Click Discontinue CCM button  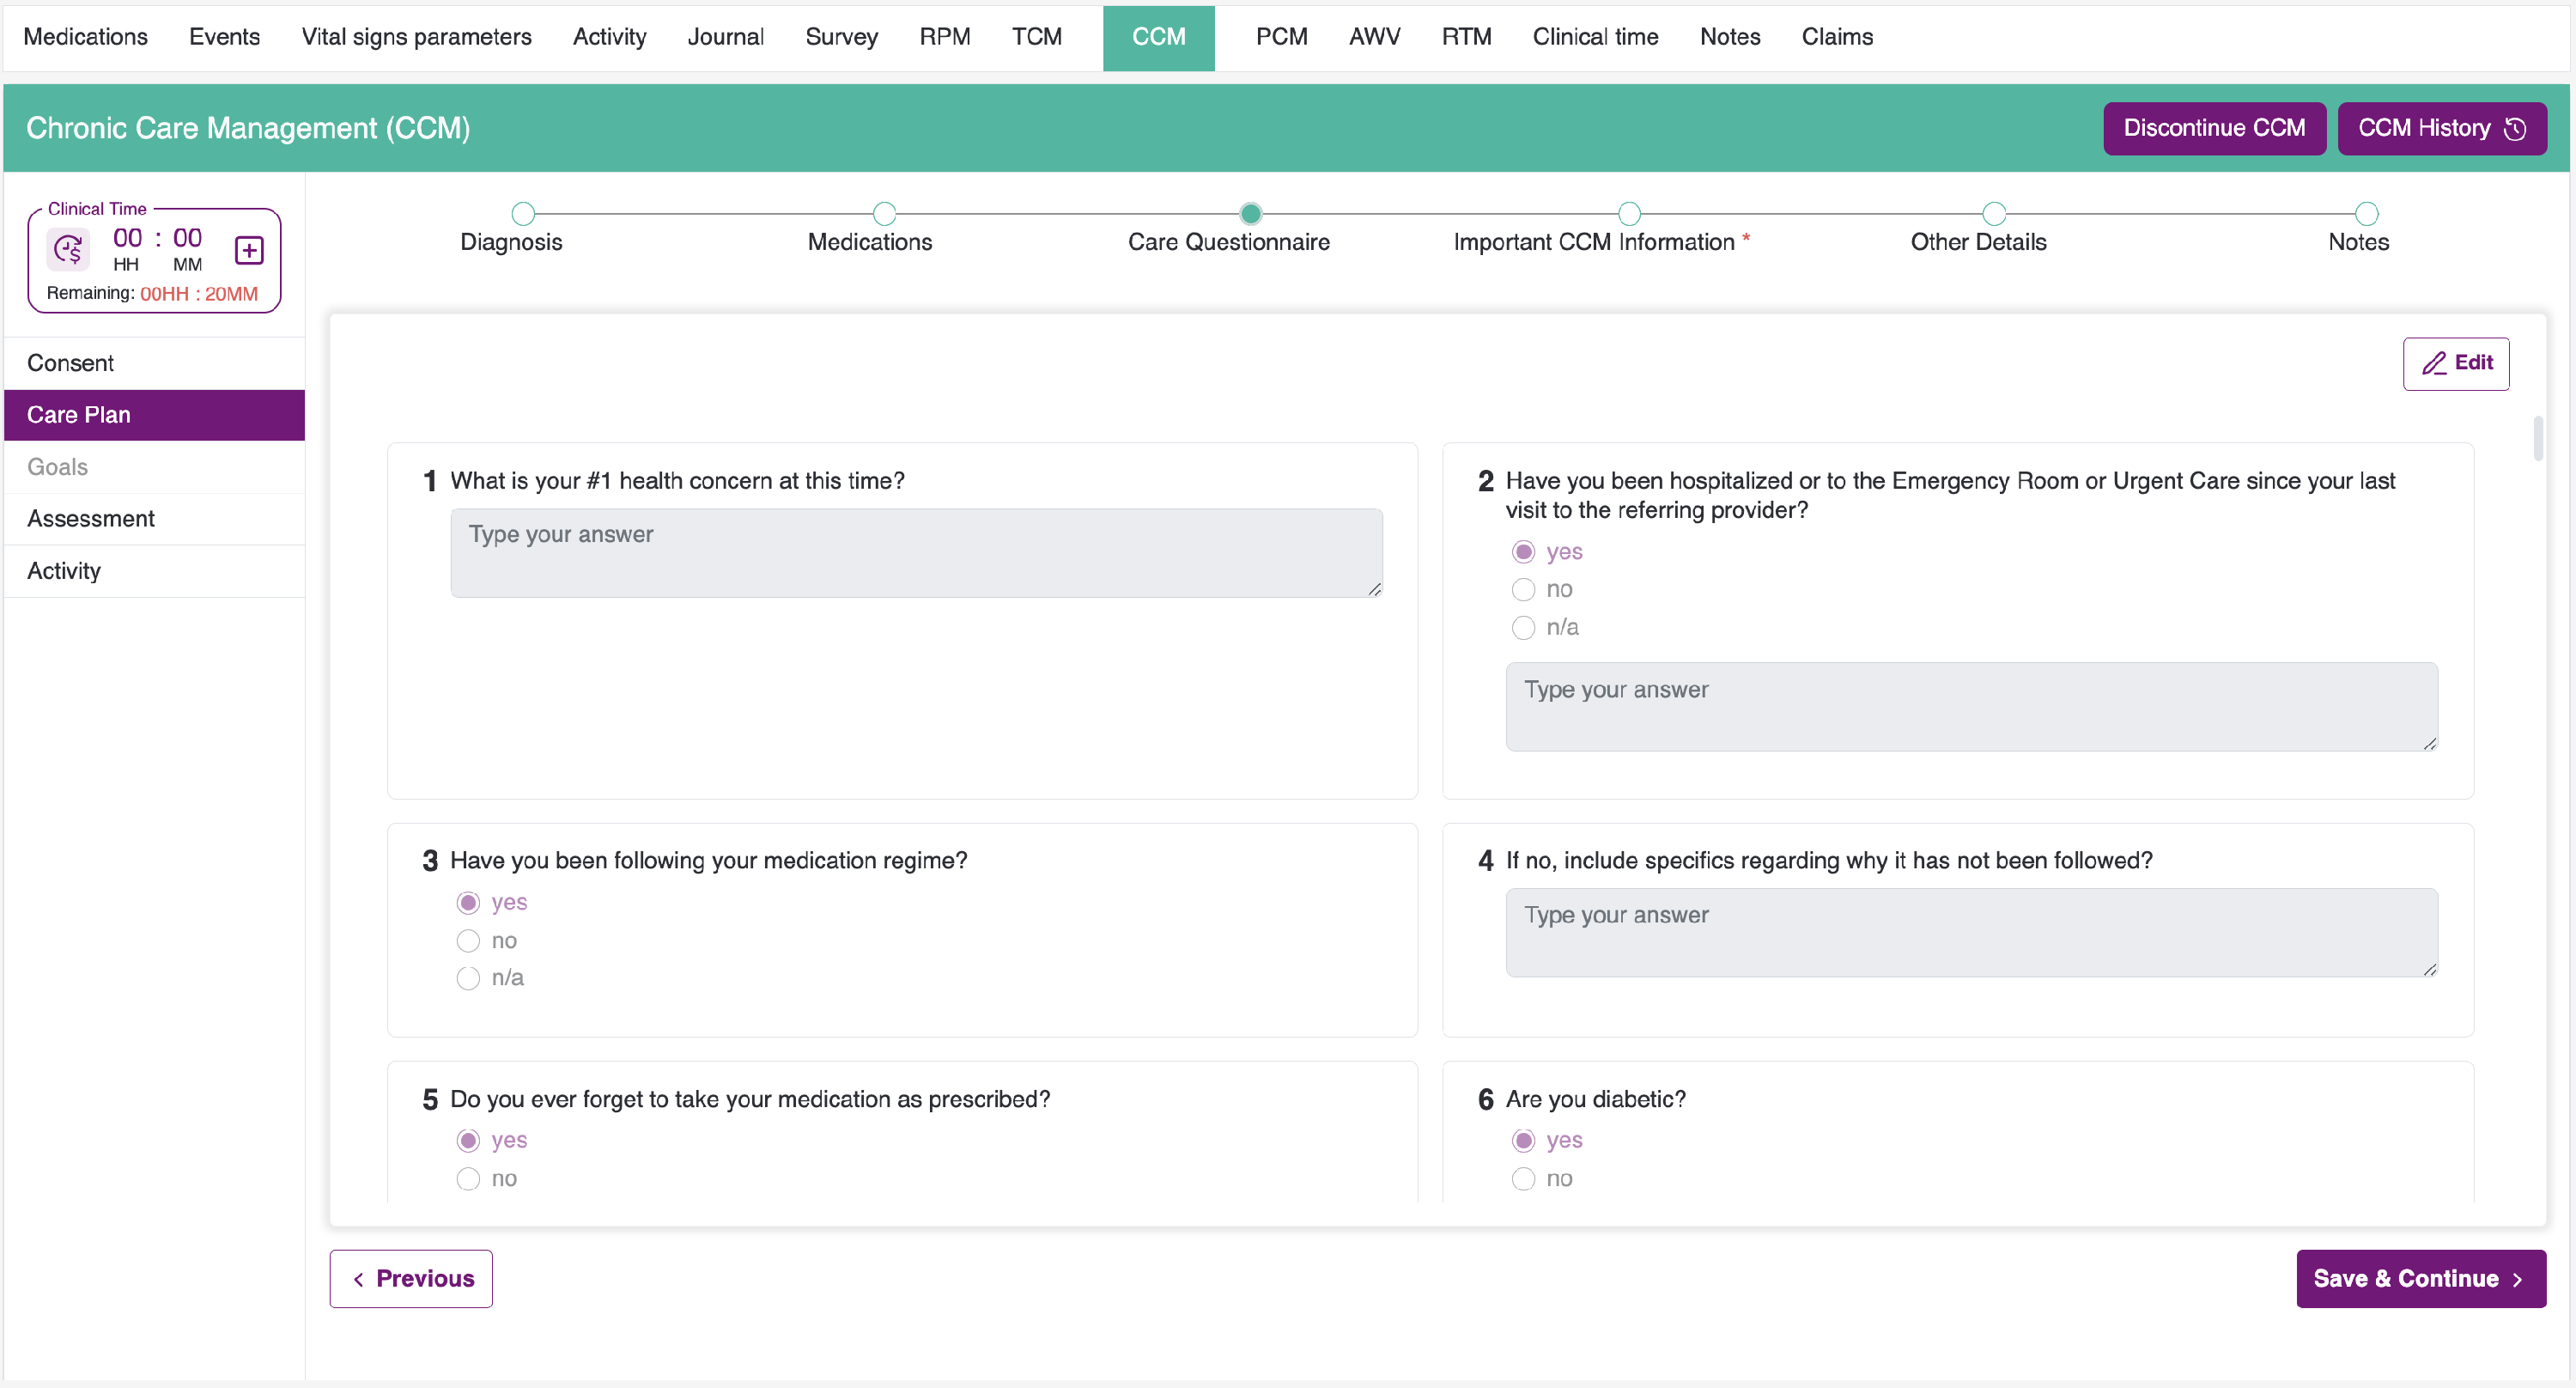[x=2213, y=128]
